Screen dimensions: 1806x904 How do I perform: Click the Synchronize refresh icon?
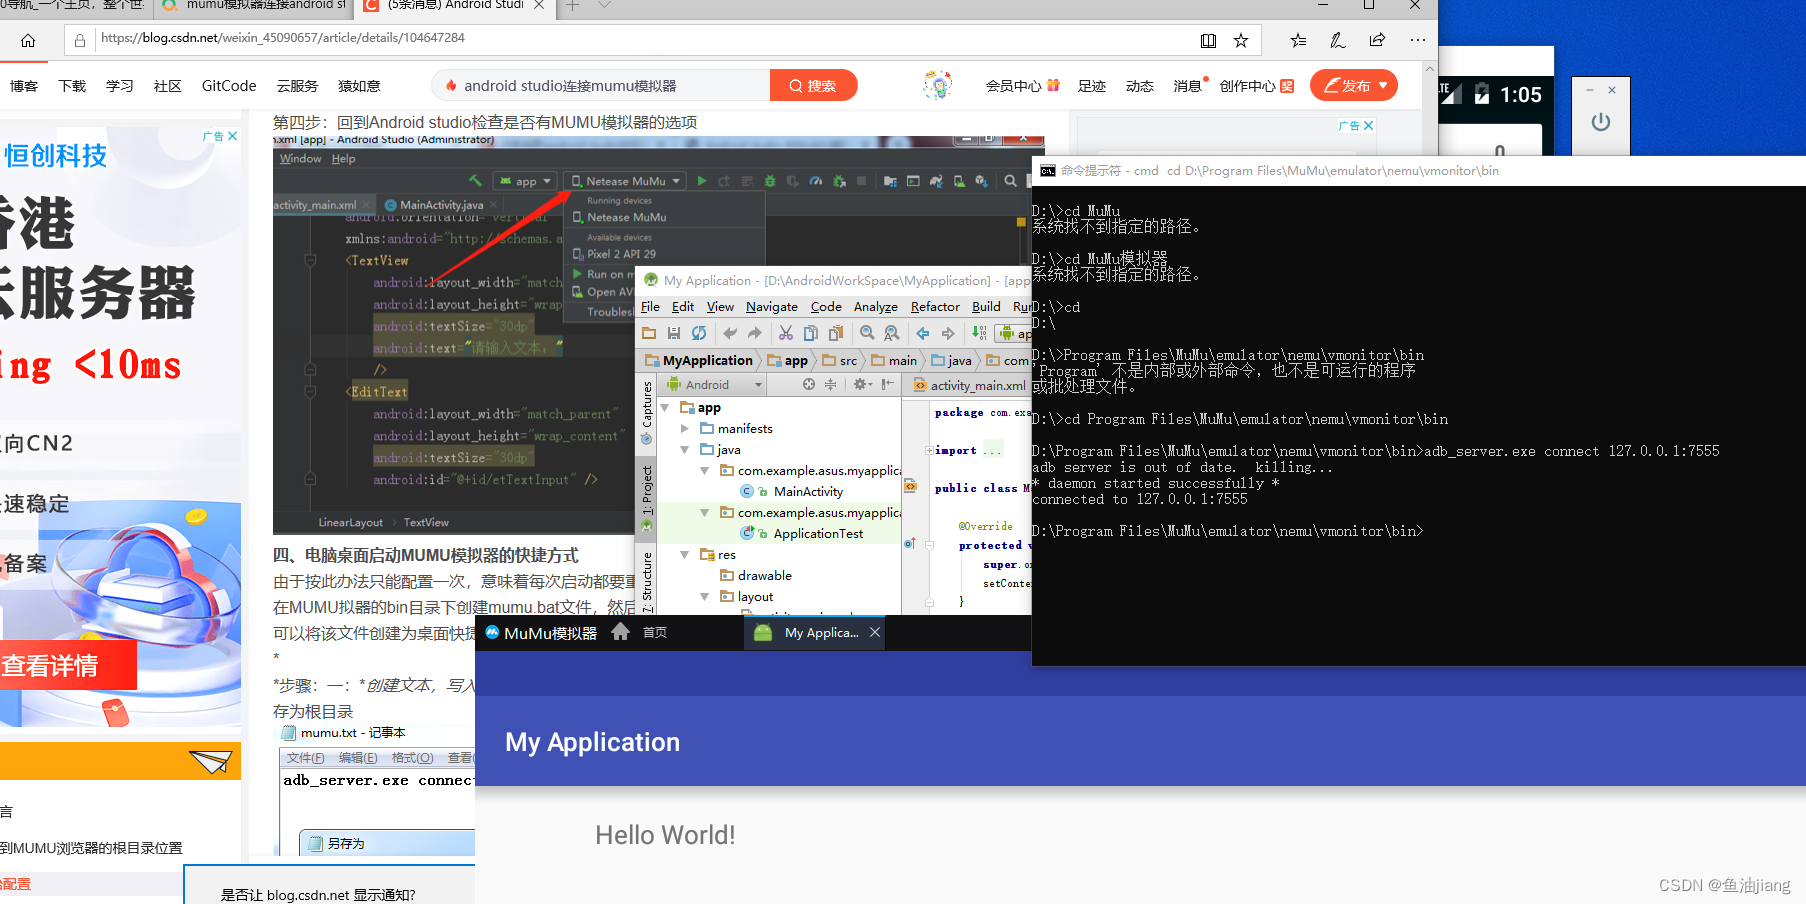(x=699, y=333)
